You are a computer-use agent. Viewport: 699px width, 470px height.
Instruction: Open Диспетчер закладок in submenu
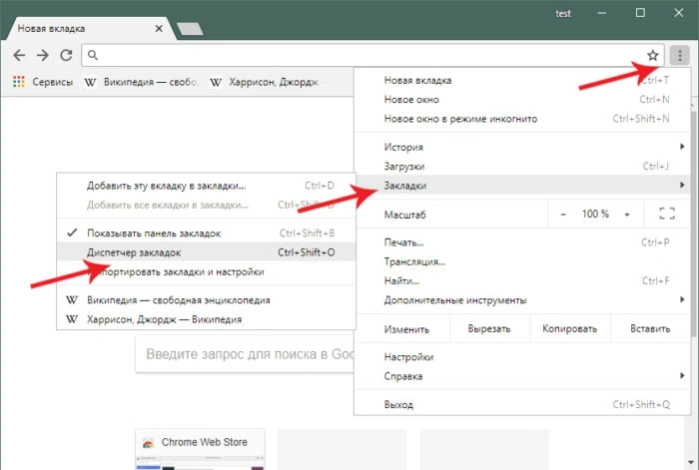(x=206, y=252)
